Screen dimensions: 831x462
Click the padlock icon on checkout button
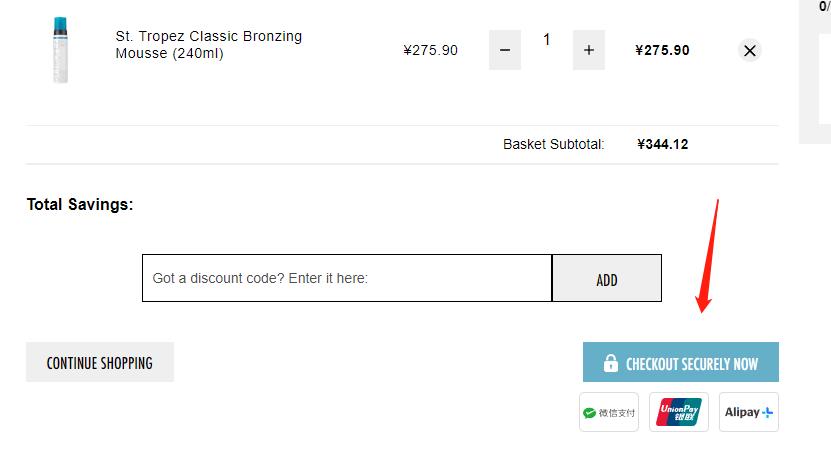(611, 363)
